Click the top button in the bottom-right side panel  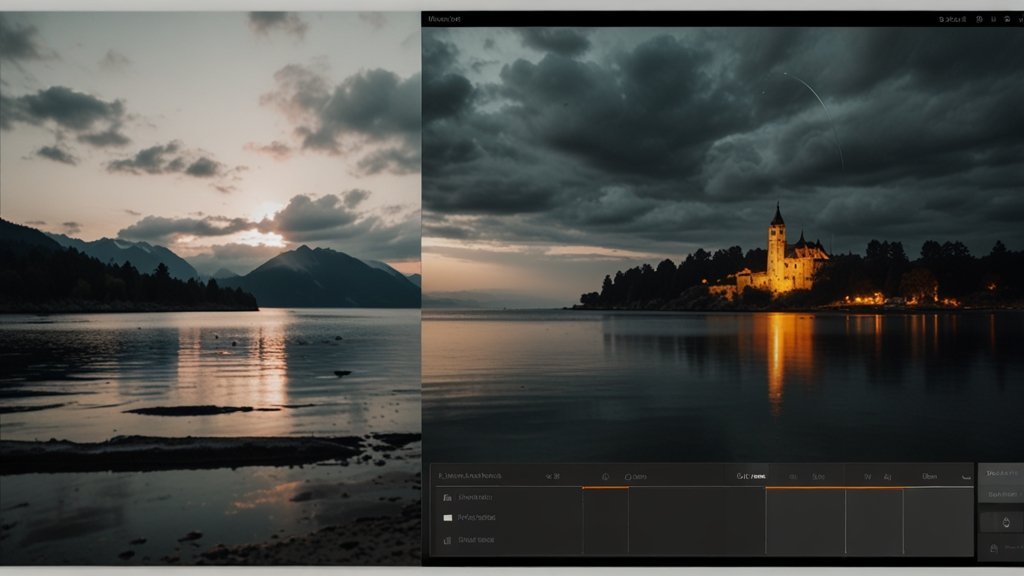1000,472
